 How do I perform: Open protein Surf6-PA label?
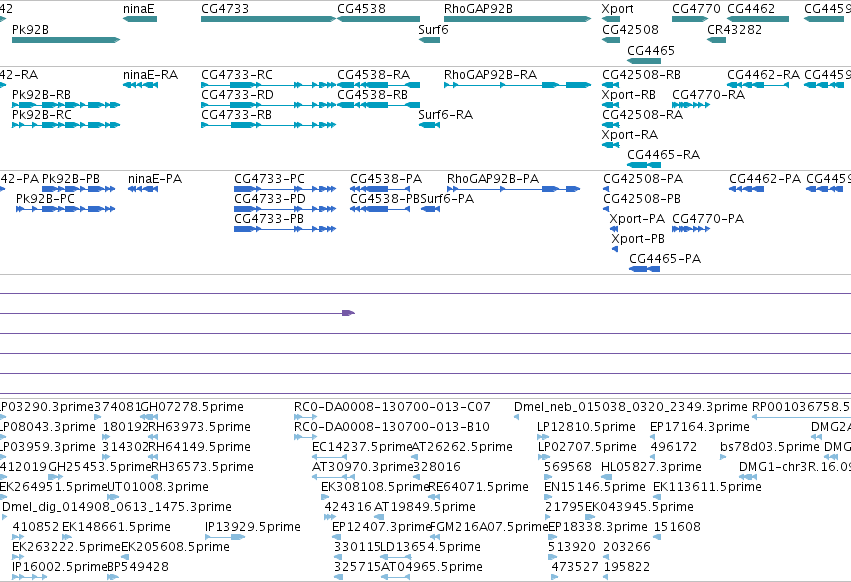tap(447, 199)
